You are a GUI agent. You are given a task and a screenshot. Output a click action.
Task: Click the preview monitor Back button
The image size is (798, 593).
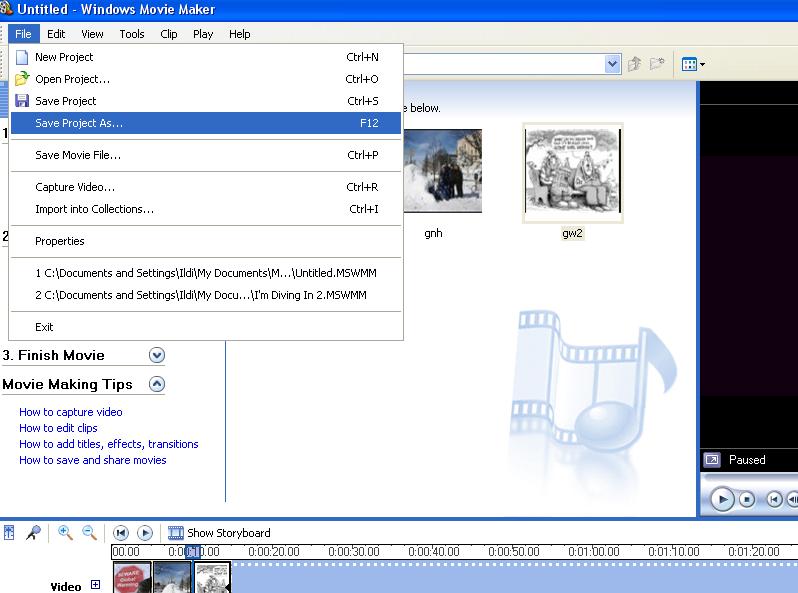coord(774,500)
